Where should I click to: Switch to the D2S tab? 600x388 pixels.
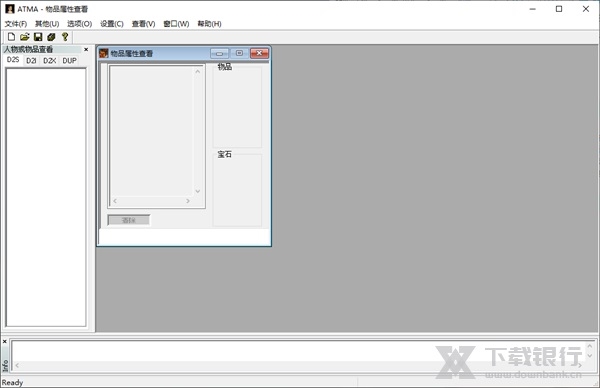(x=13, y=60)
